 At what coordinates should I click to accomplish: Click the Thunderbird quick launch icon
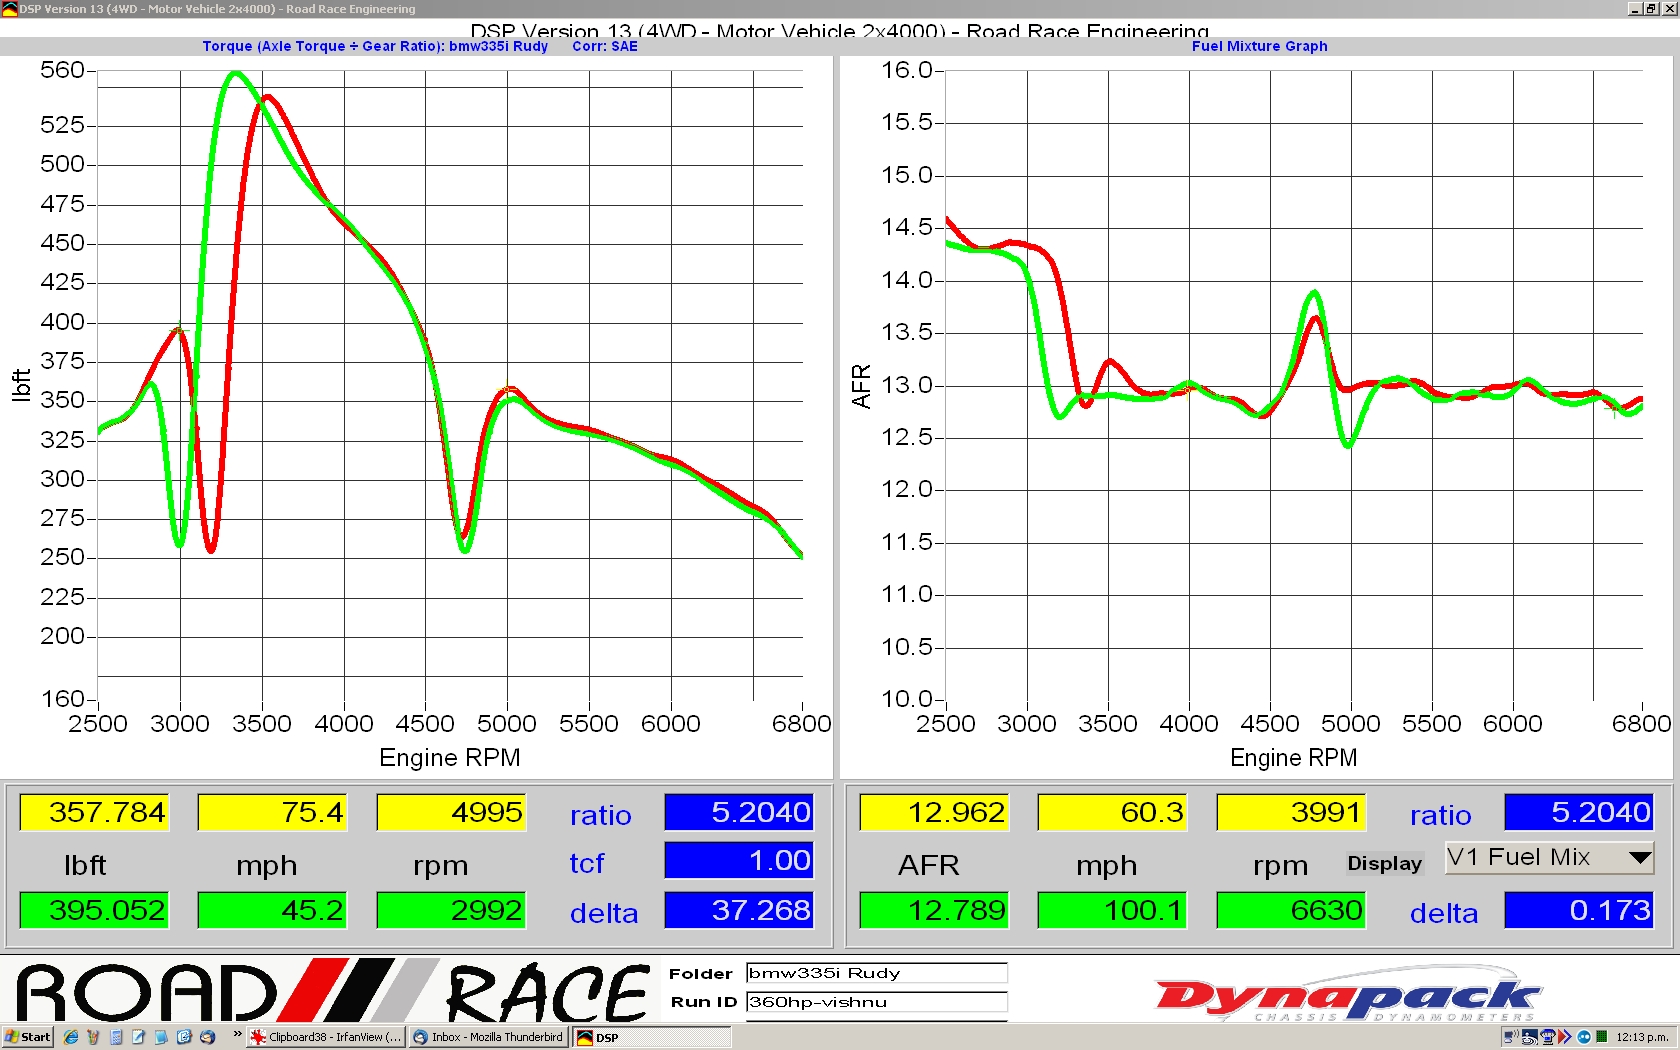click(x=207, y=1037)
